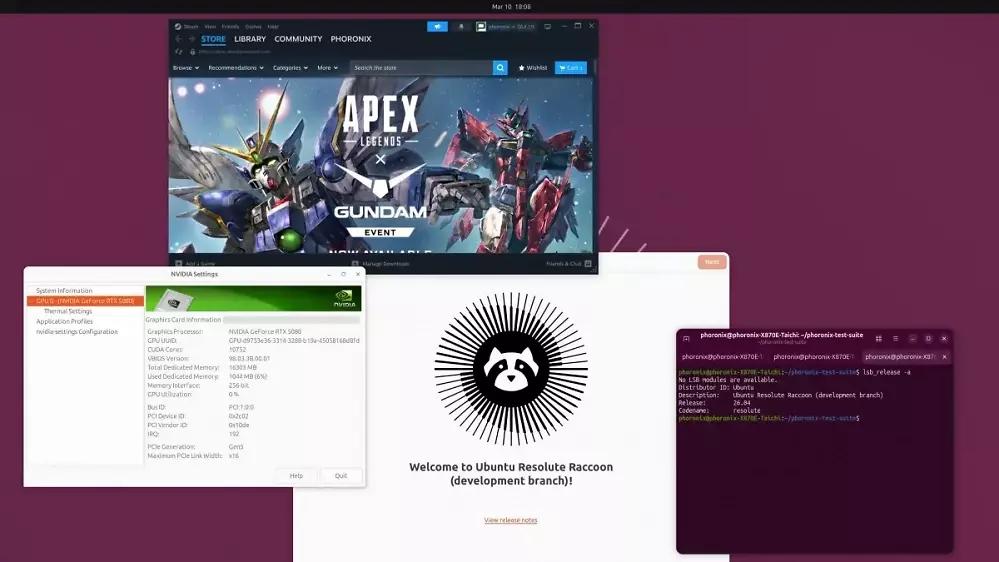The width and height of the screenshot is (999, 562).
Task: Expand the Categories dropdown
Action: click(x=290, y=68)
